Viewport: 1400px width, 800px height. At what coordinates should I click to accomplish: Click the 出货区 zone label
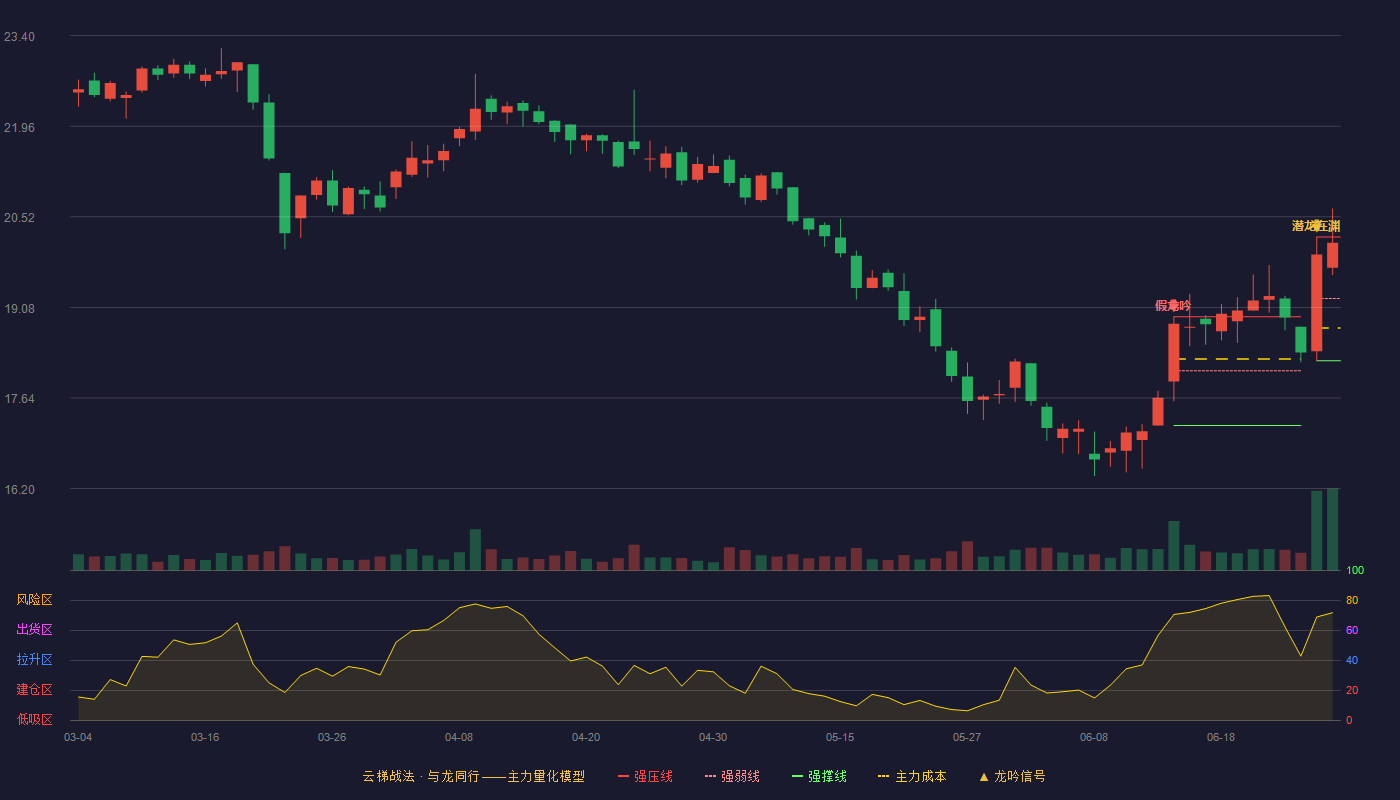[34, 630]
